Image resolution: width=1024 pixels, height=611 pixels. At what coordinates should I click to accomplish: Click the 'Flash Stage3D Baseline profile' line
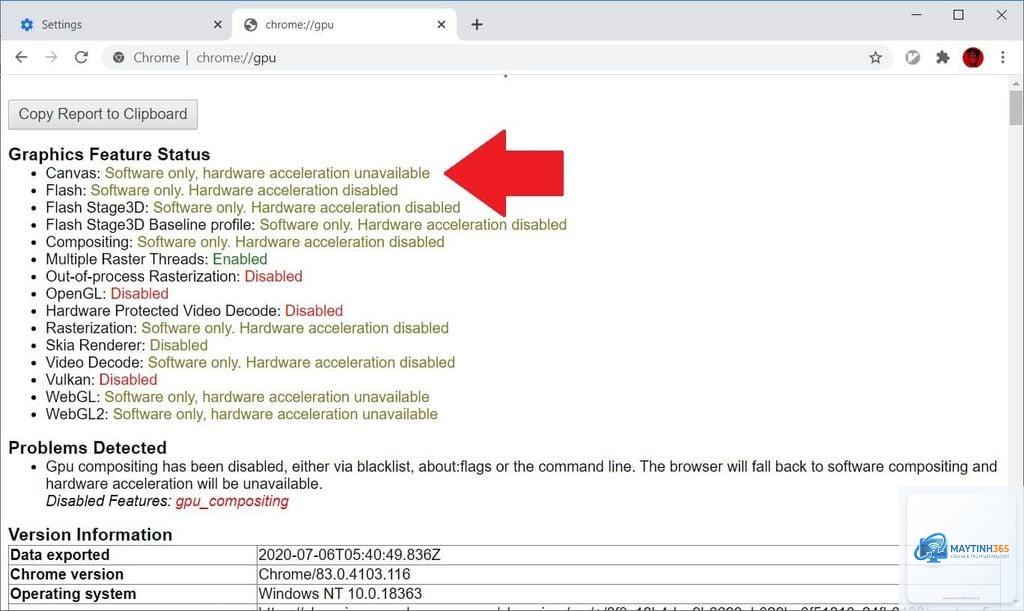306,225
